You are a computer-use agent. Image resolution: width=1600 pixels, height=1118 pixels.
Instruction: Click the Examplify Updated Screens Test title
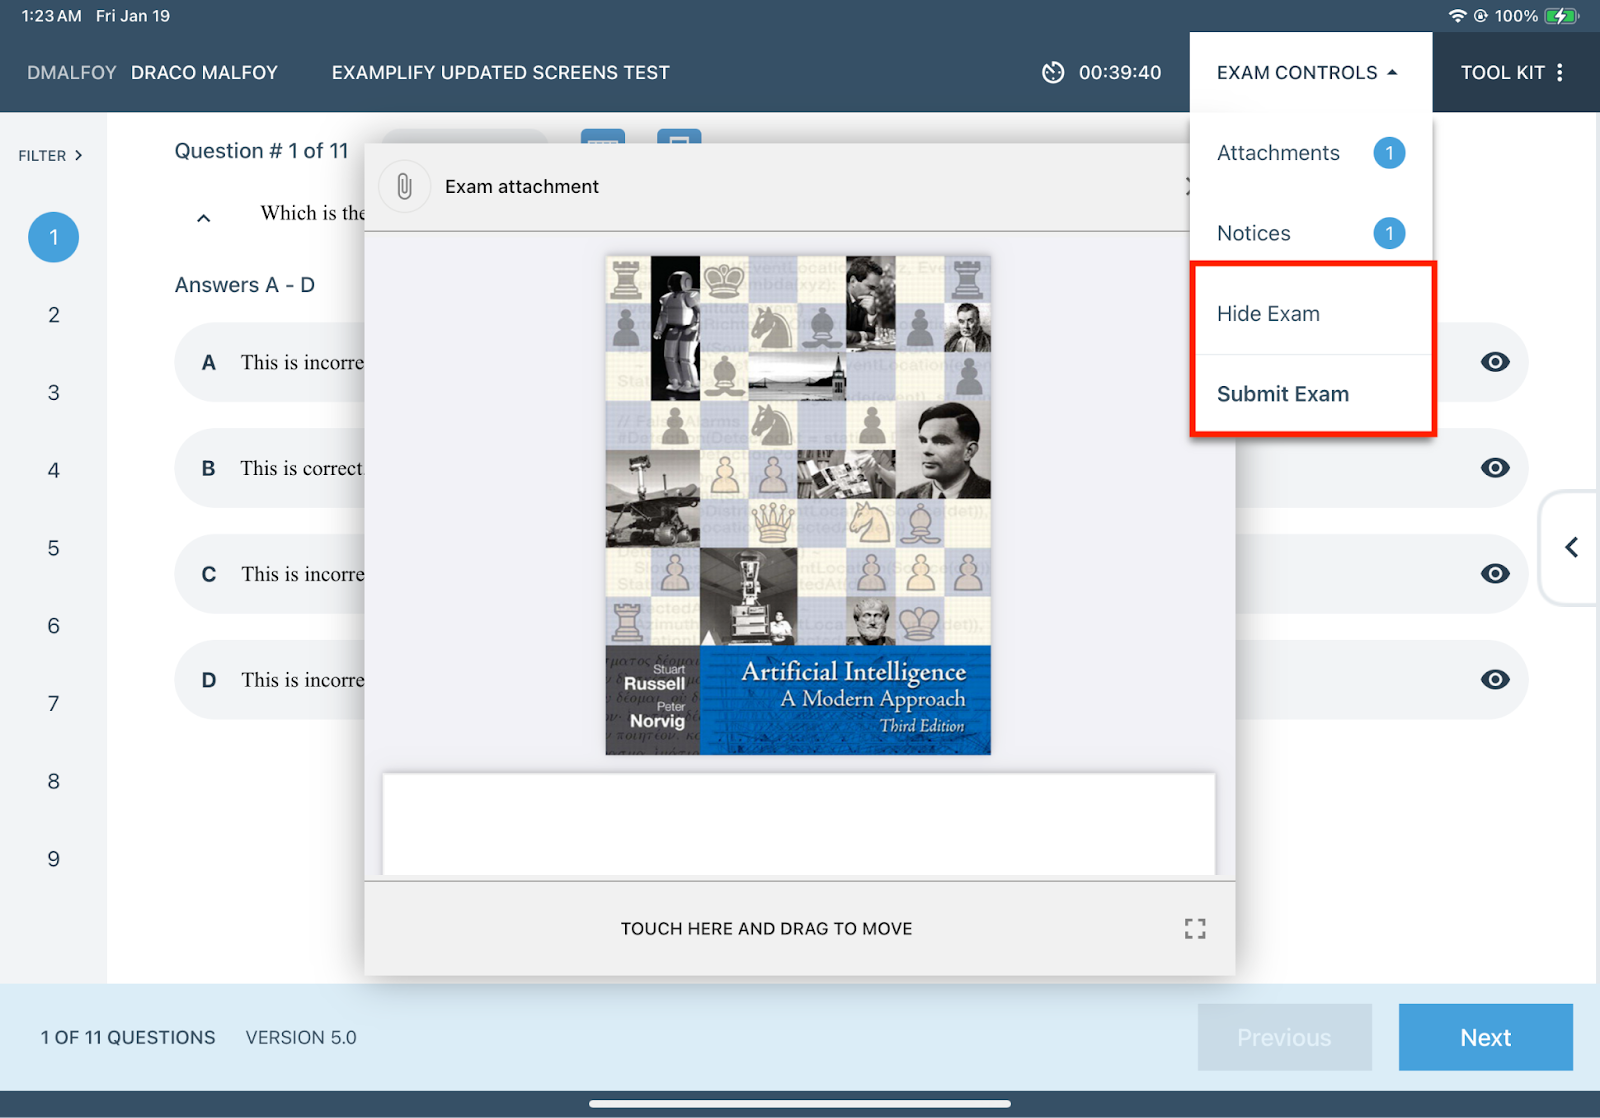(500, 72)
